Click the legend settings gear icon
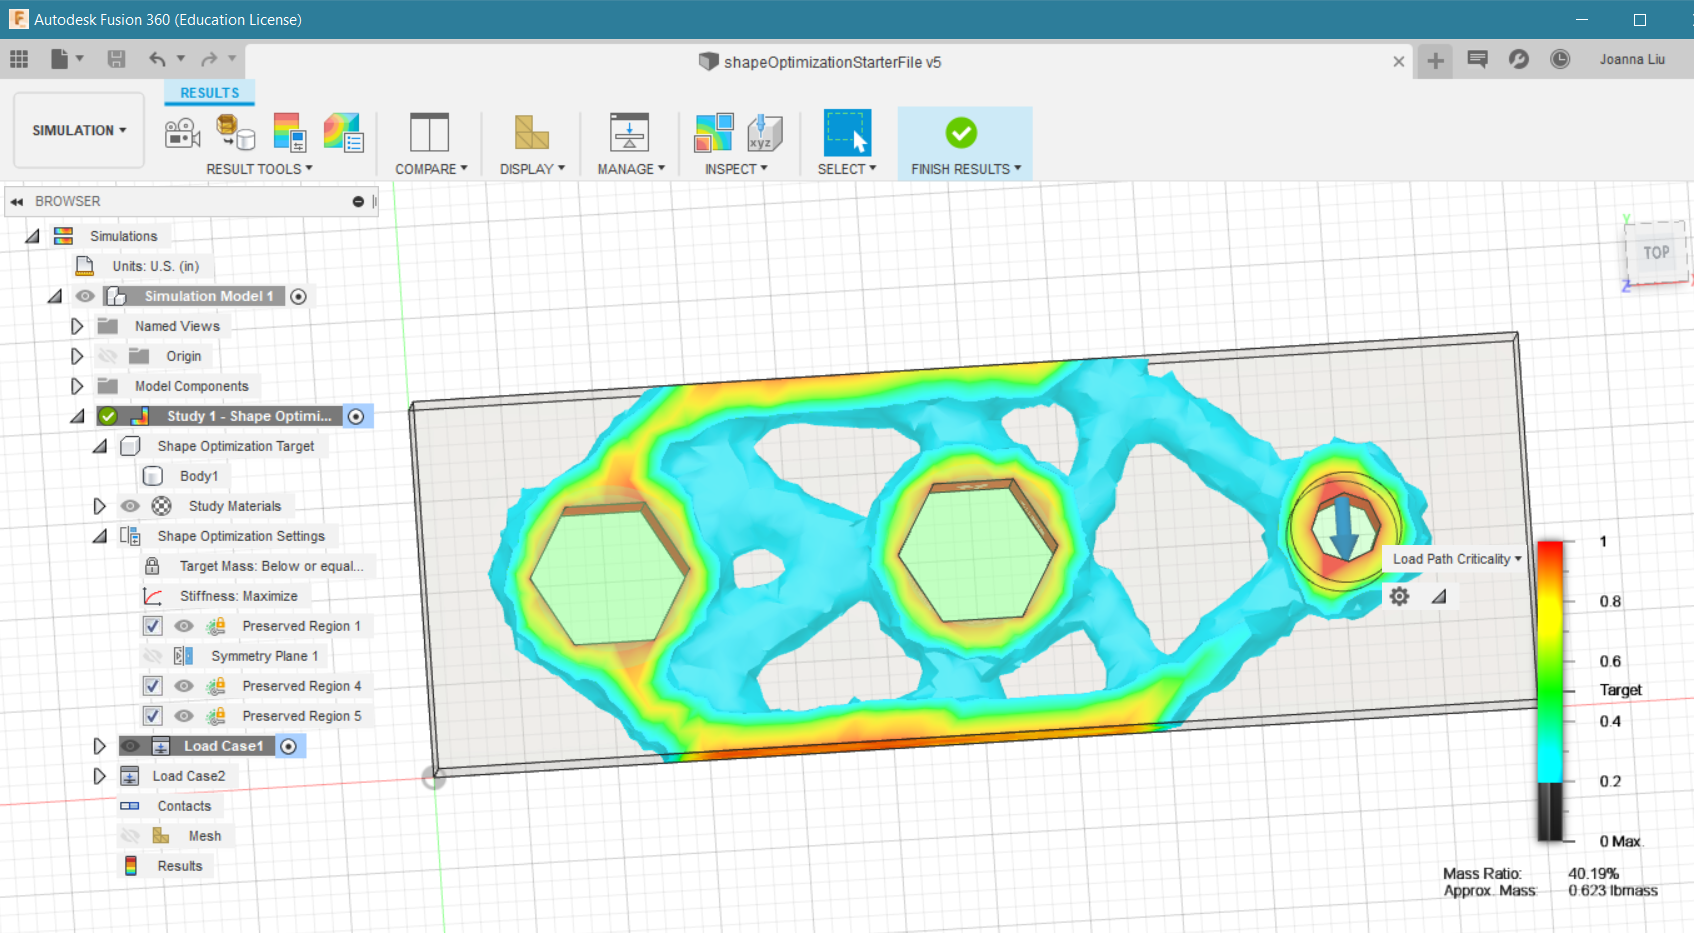This screenshot has width=1694, height=933. pyautogui.click(x=1399, y=596)
